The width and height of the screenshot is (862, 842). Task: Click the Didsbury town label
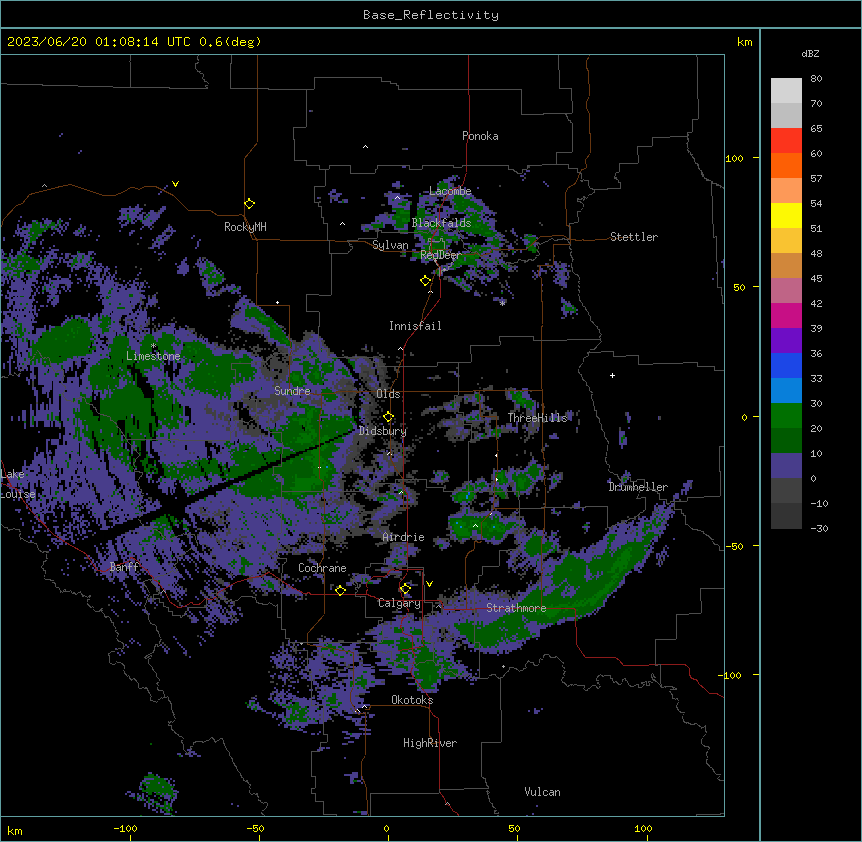383,431
